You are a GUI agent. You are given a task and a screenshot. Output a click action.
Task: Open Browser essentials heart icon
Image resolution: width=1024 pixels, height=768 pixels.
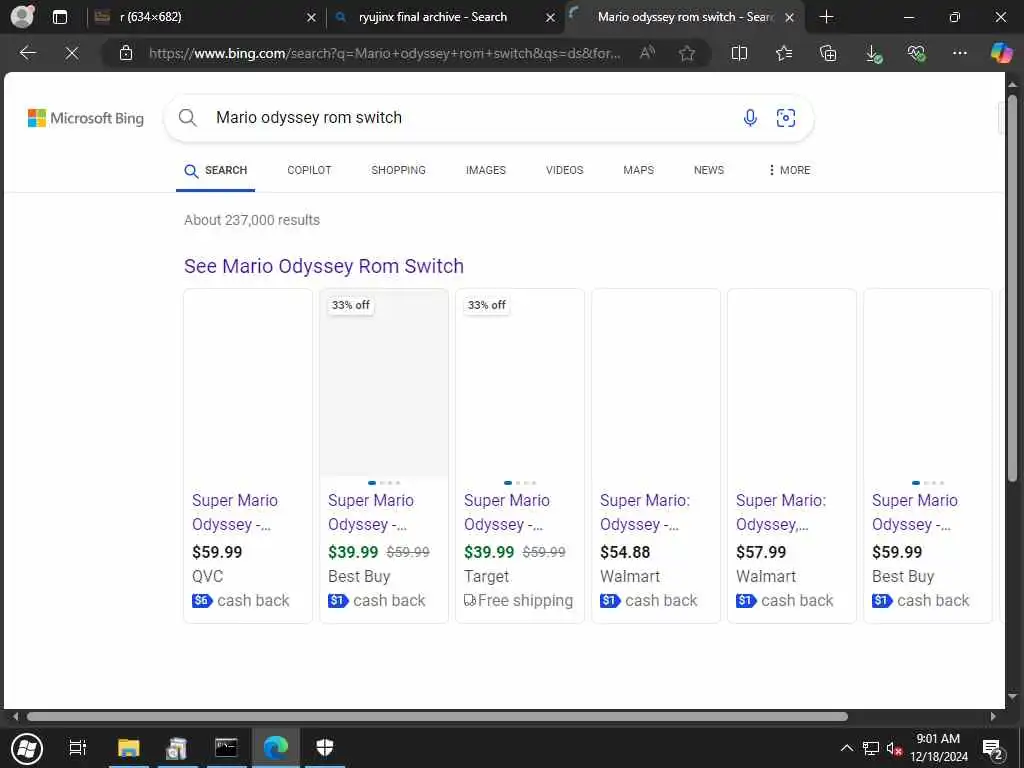pos(916,53)
